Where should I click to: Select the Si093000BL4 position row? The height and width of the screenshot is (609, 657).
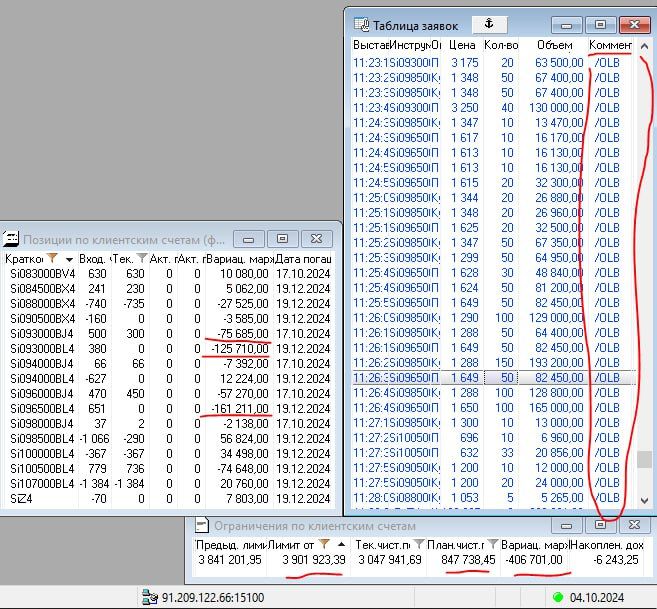pos(169,349)
